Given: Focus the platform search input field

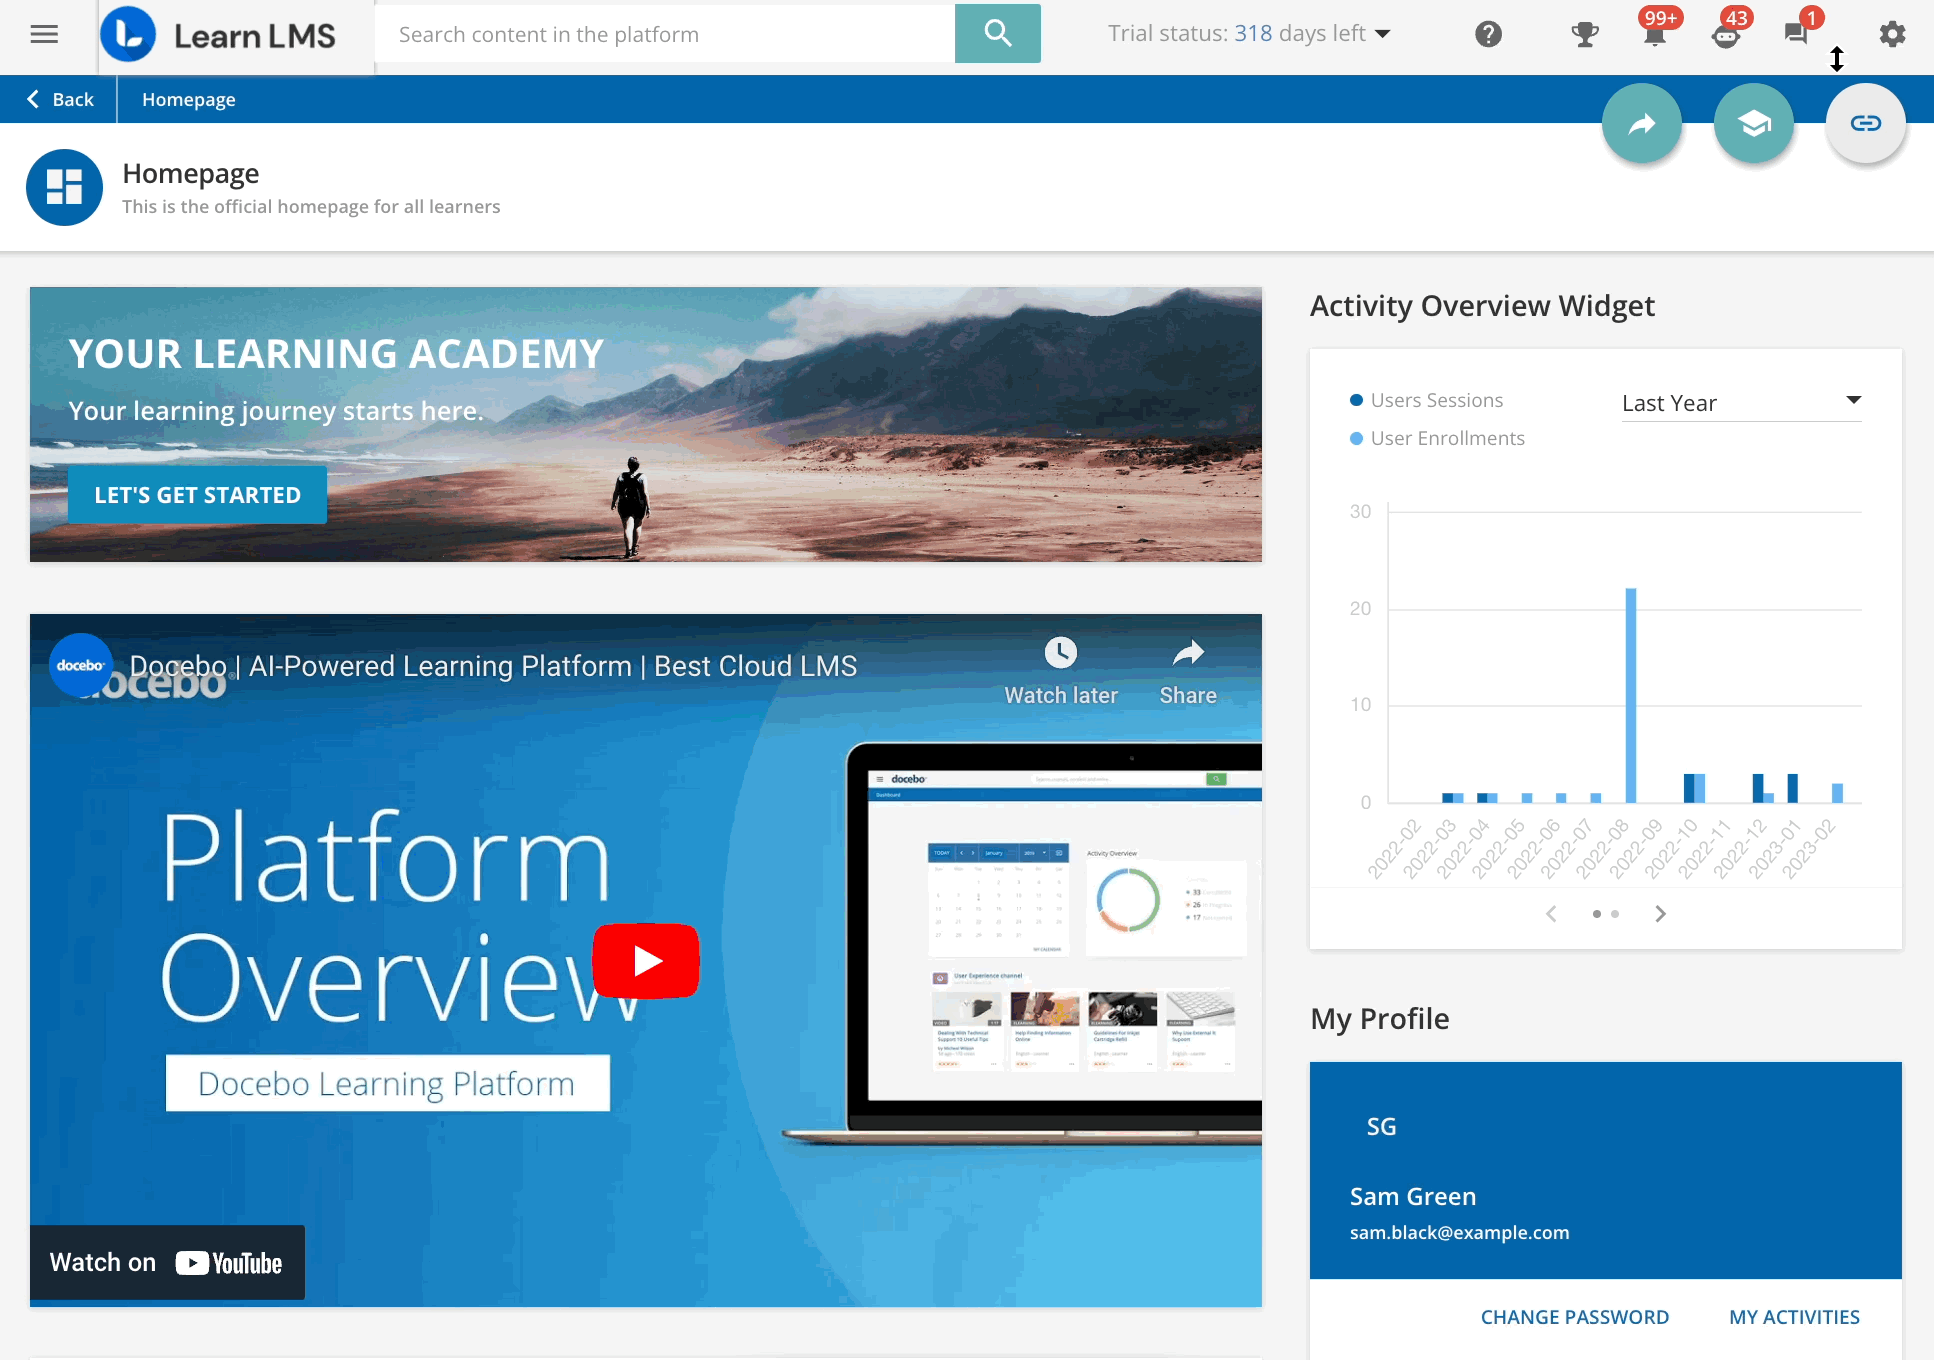Looking at the screenshot, I should 665,34.
